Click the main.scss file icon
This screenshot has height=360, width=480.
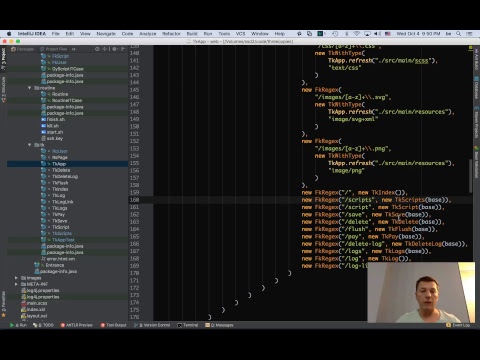coord(24,303)
